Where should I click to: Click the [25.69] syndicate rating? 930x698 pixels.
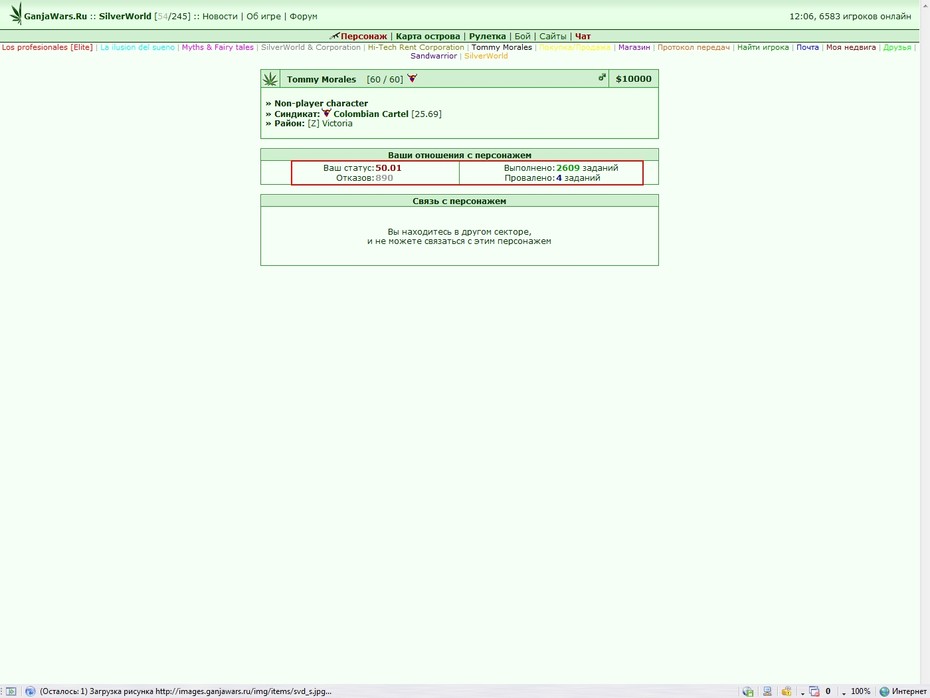pyautogui.click(x=426, y=114)
